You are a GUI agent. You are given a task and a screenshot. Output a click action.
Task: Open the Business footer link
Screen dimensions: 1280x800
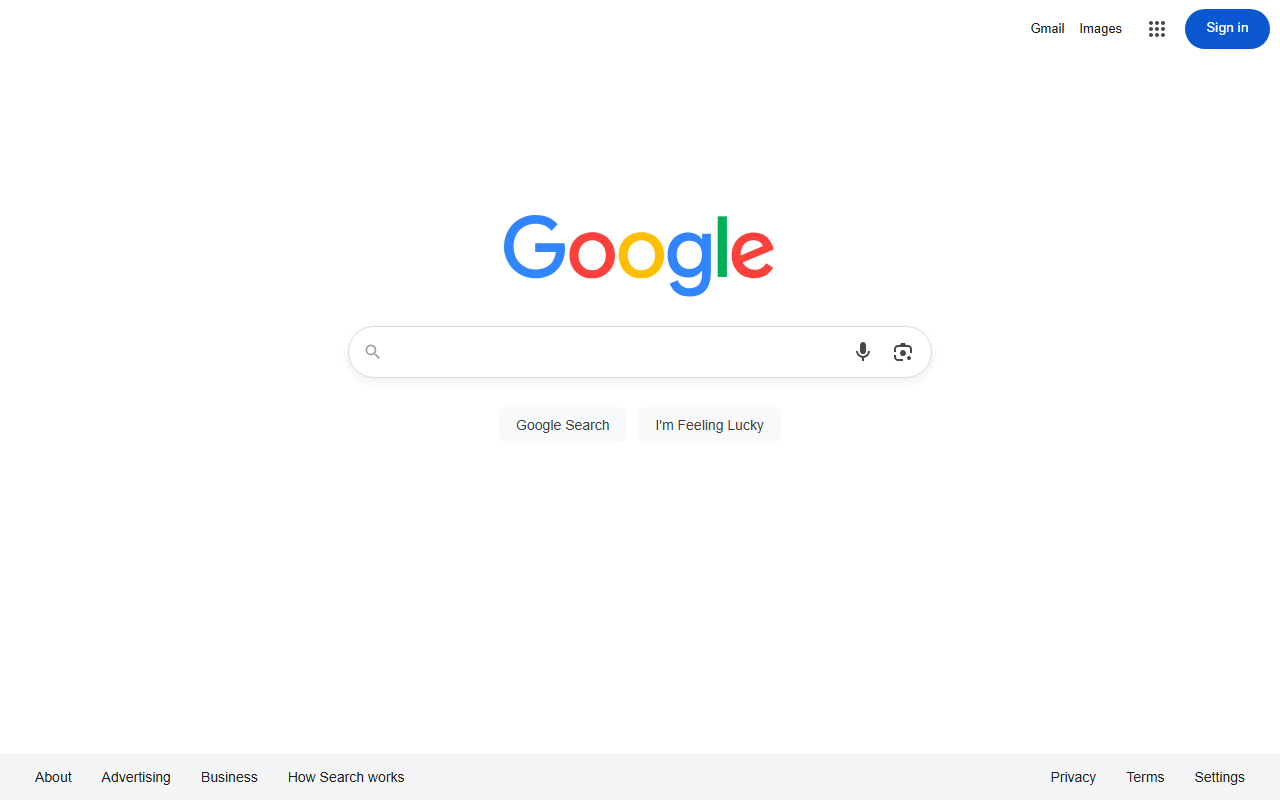point(229,777)
